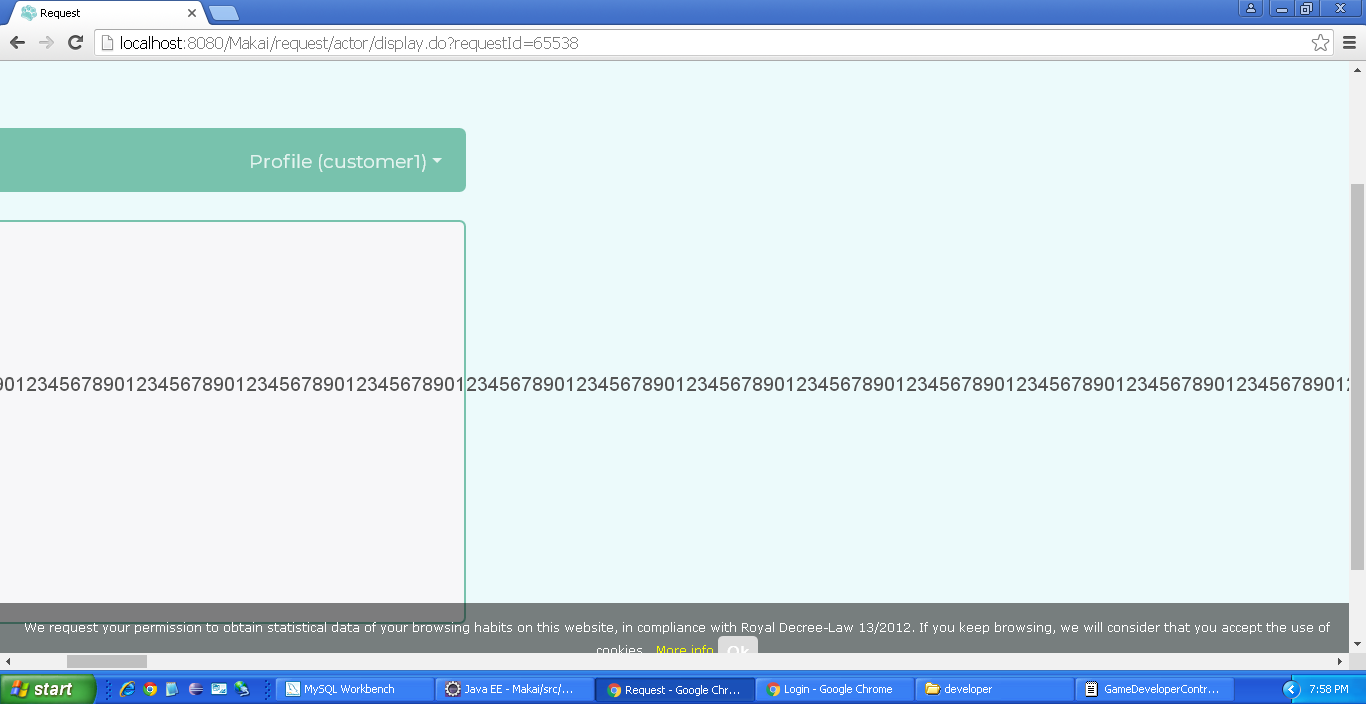Click the horizontal scrollbar right arrow

pyautogui.click(x=1341, y=661)
